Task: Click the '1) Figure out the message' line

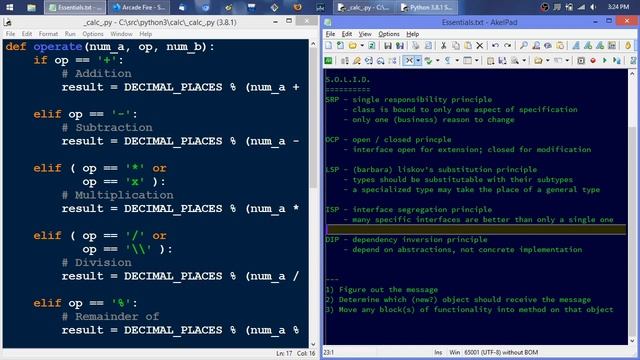Action: pyautogui.click(x=382, y=290)
